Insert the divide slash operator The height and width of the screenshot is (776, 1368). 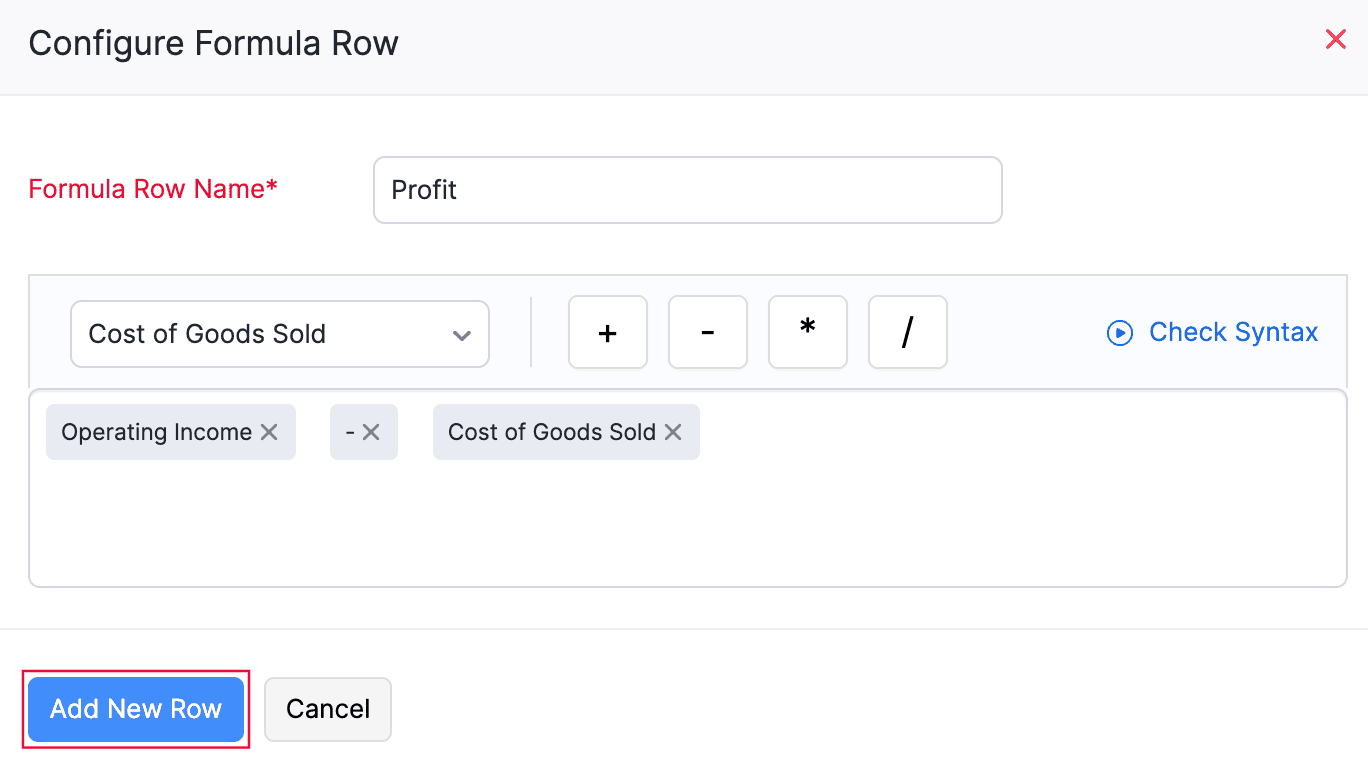pyautogui.click(x=907, y=333)
